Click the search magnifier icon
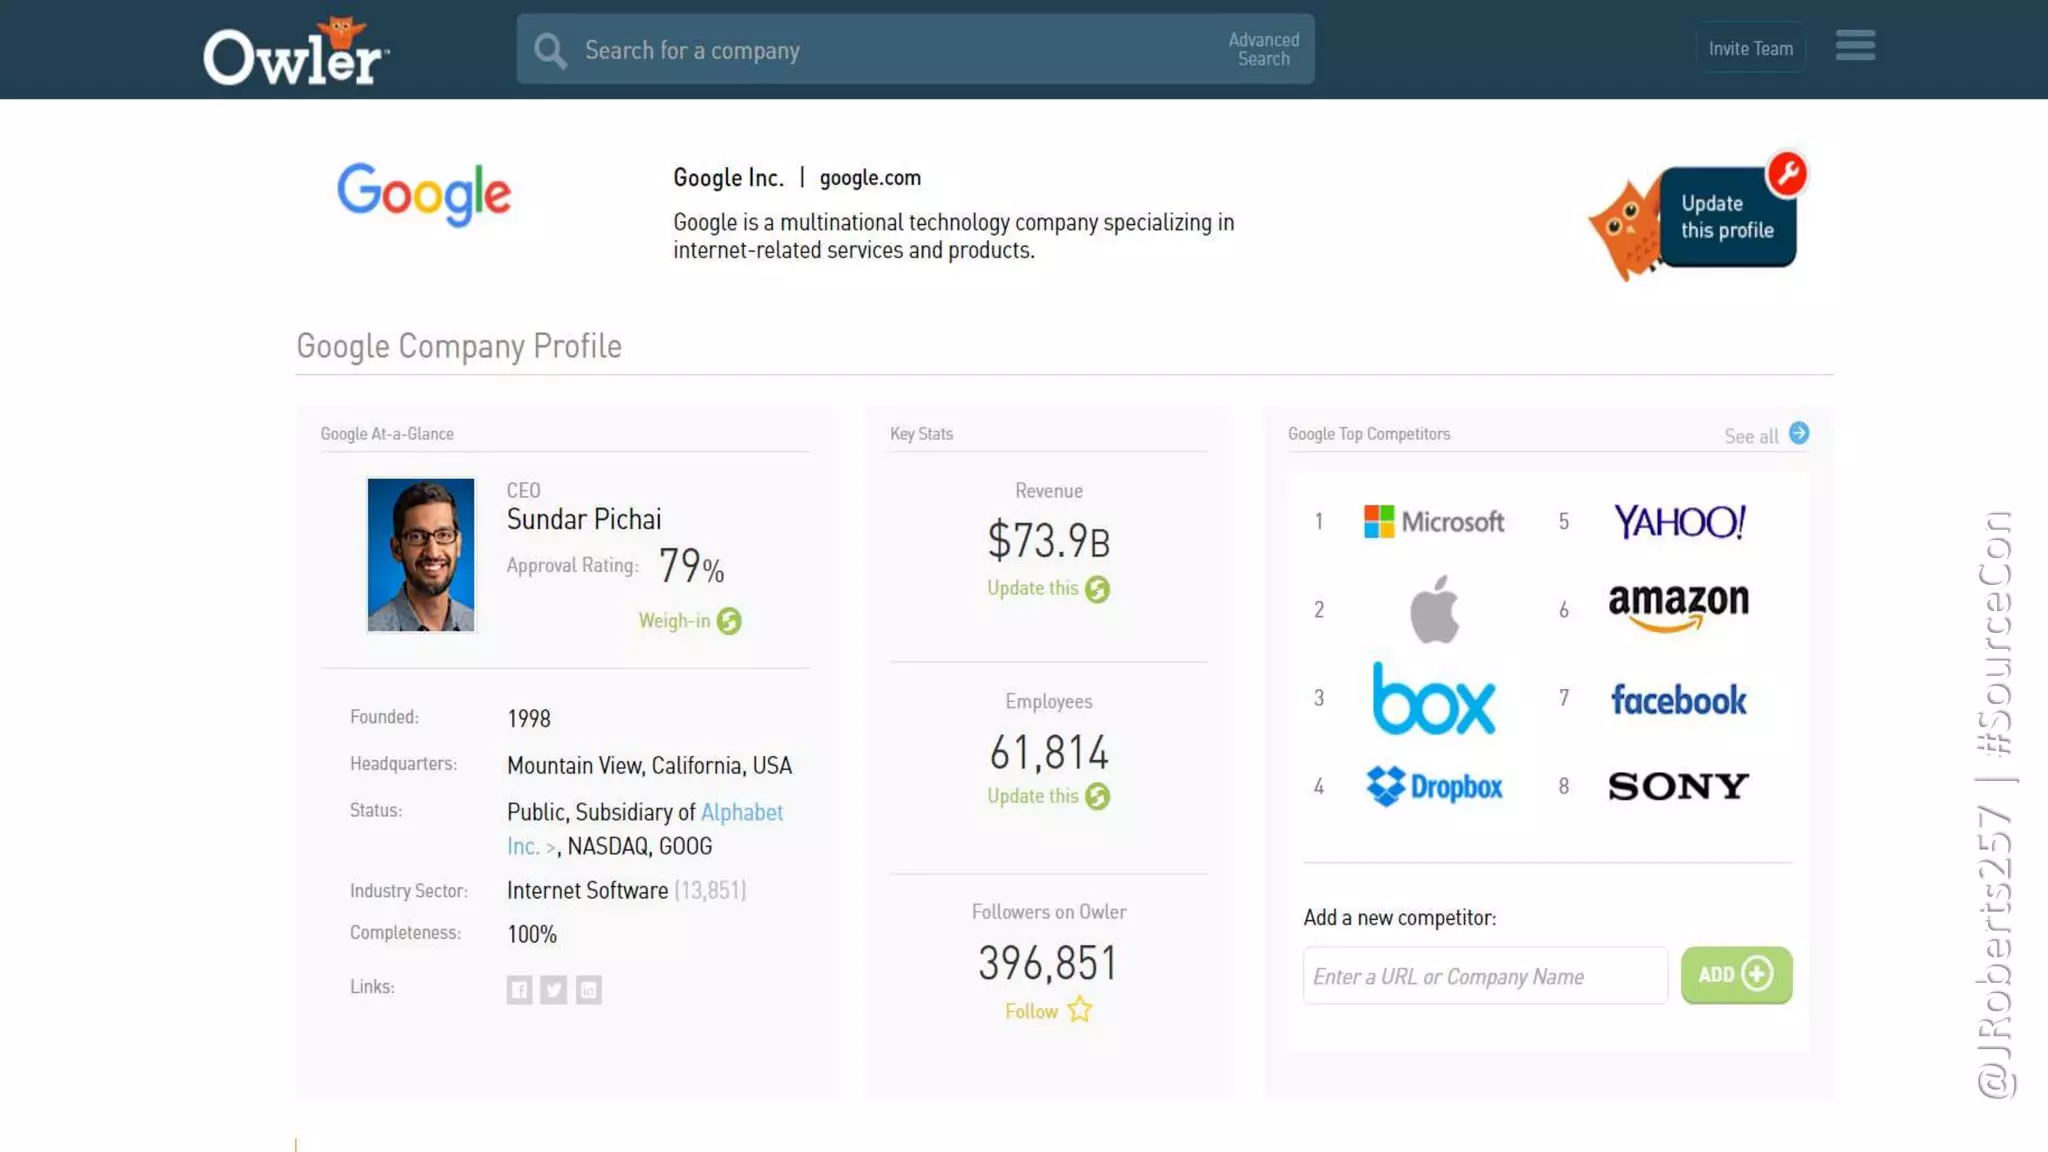Viewport: 2048px width, 1152px height. 550,50
